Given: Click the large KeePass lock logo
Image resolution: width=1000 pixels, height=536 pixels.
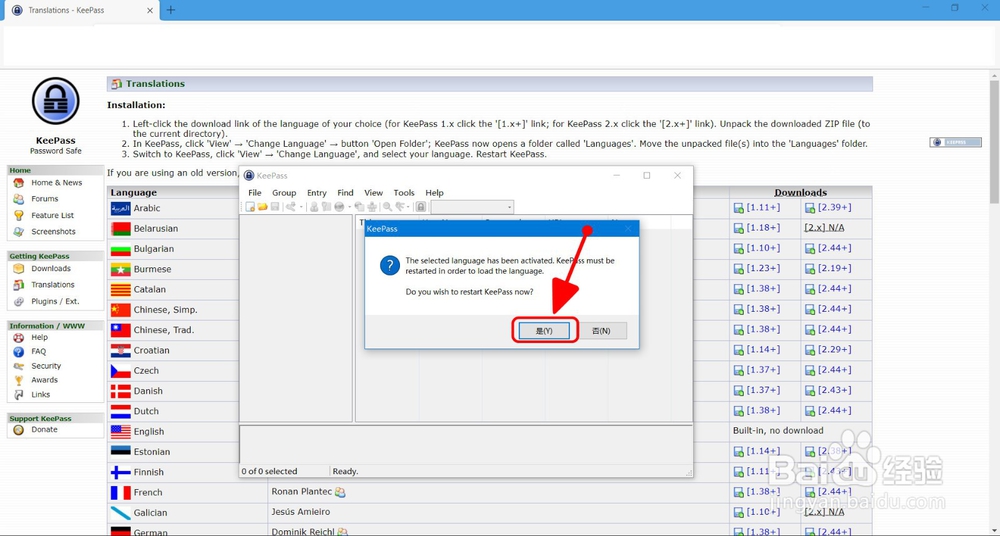Looking at the screenshot, I should (x=55, y=101).
